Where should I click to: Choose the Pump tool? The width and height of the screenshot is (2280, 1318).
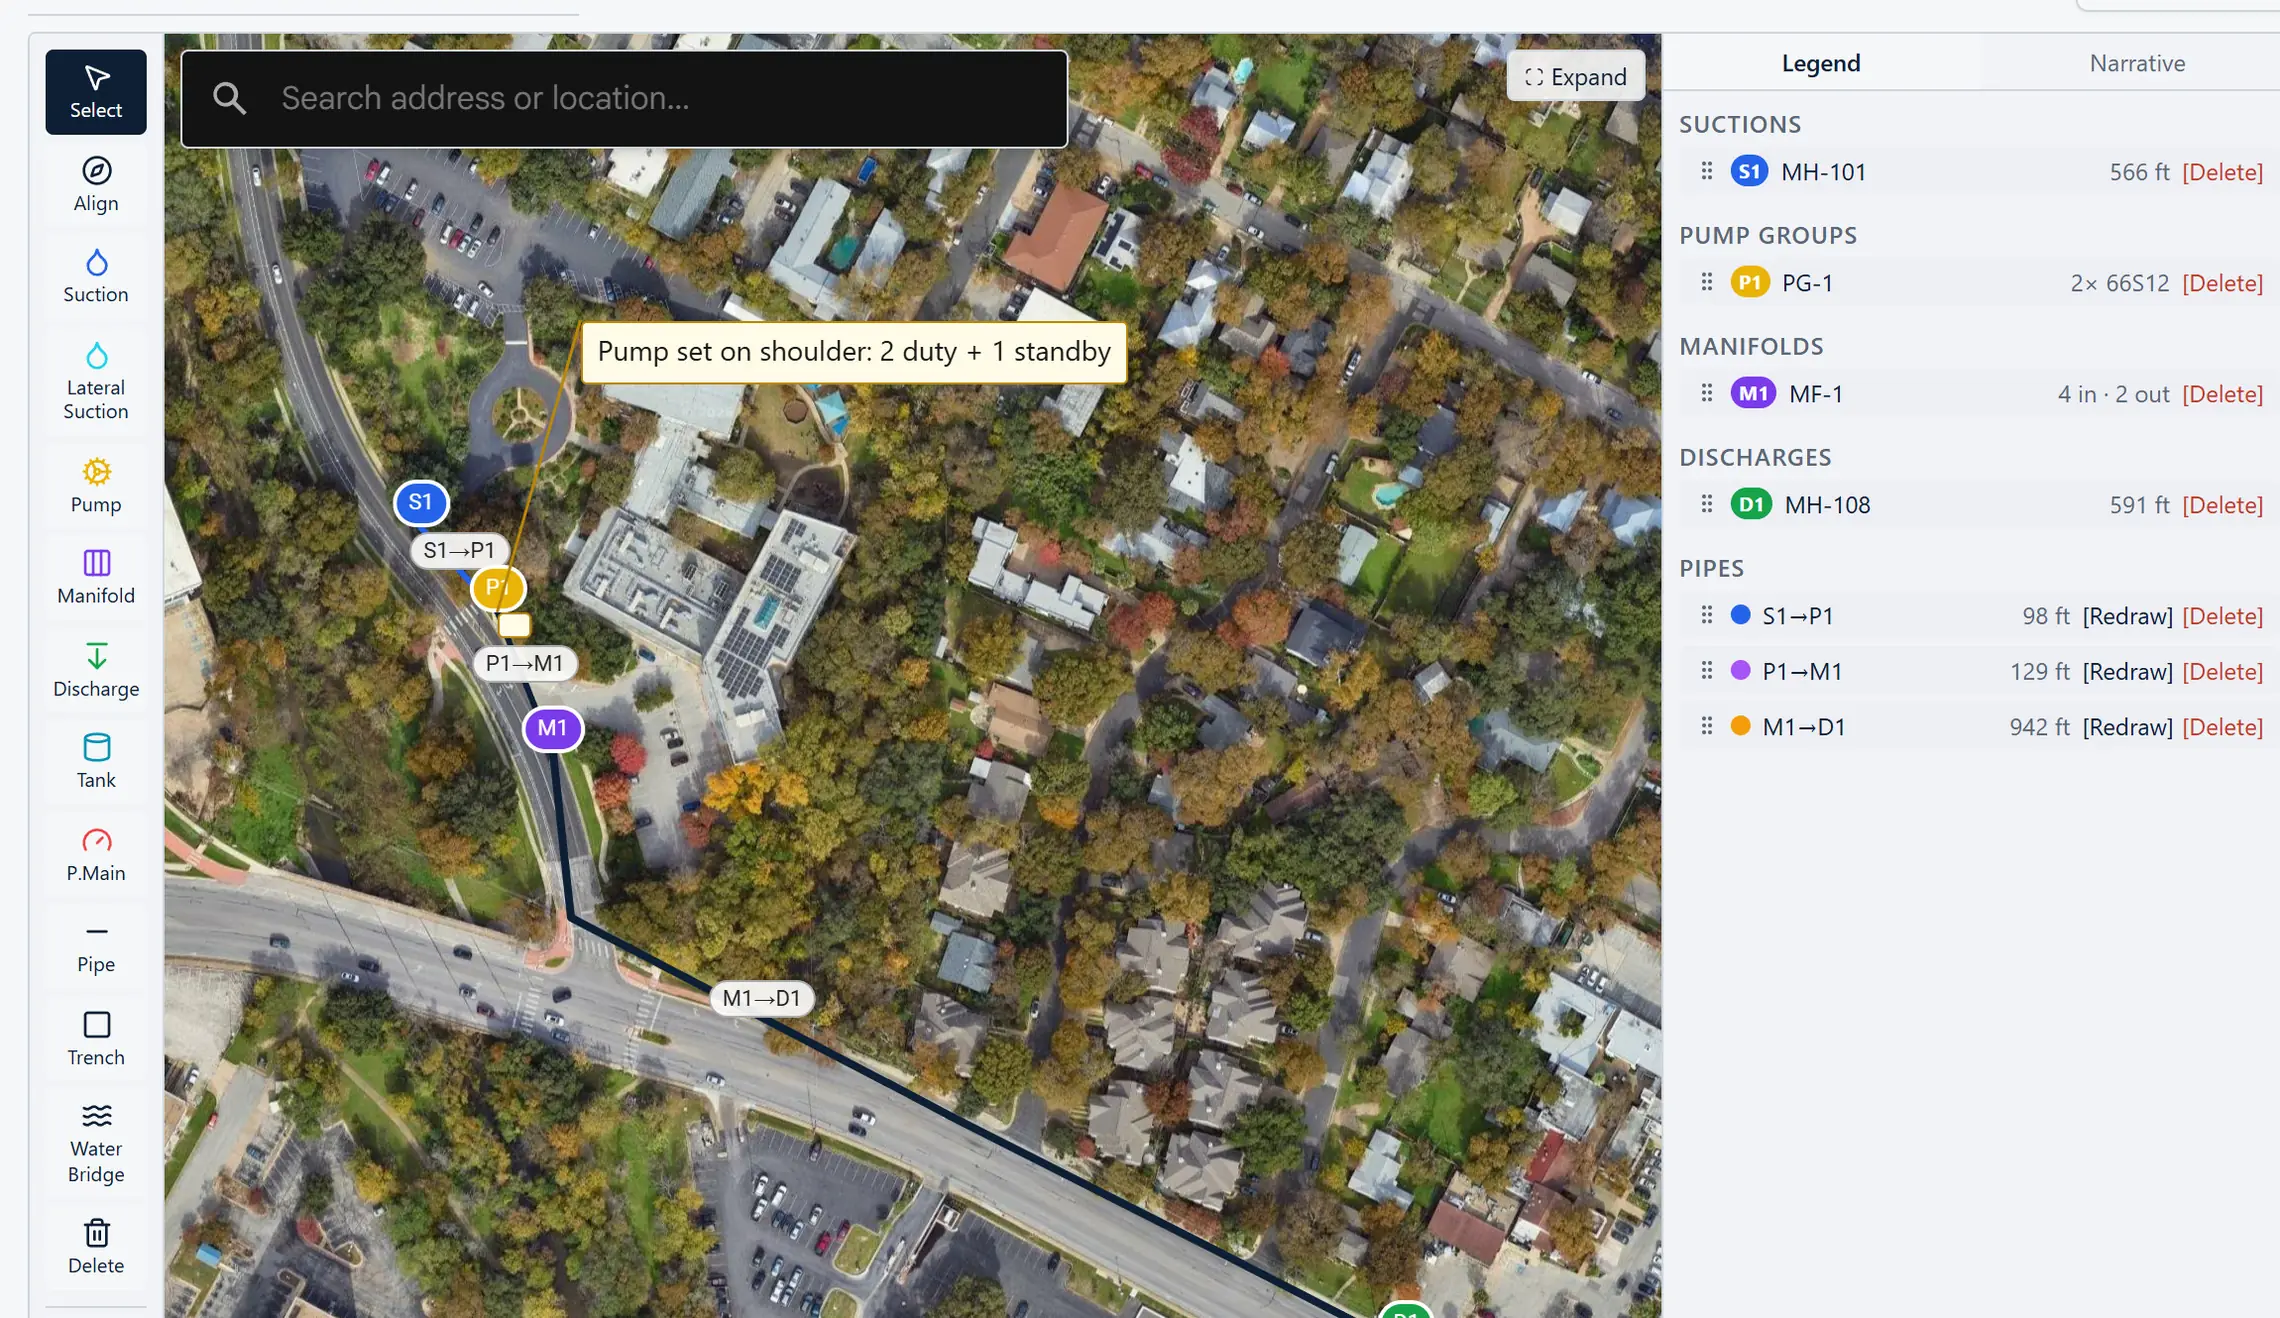coord(96,486)
